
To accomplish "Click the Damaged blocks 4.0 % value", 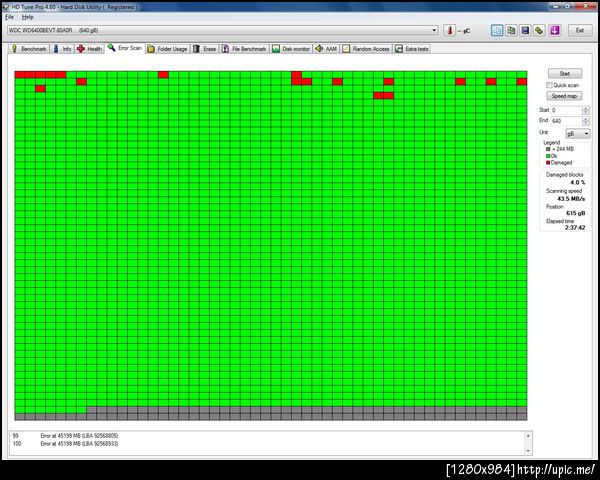I will pyautogui.click(x=577, y=183).
